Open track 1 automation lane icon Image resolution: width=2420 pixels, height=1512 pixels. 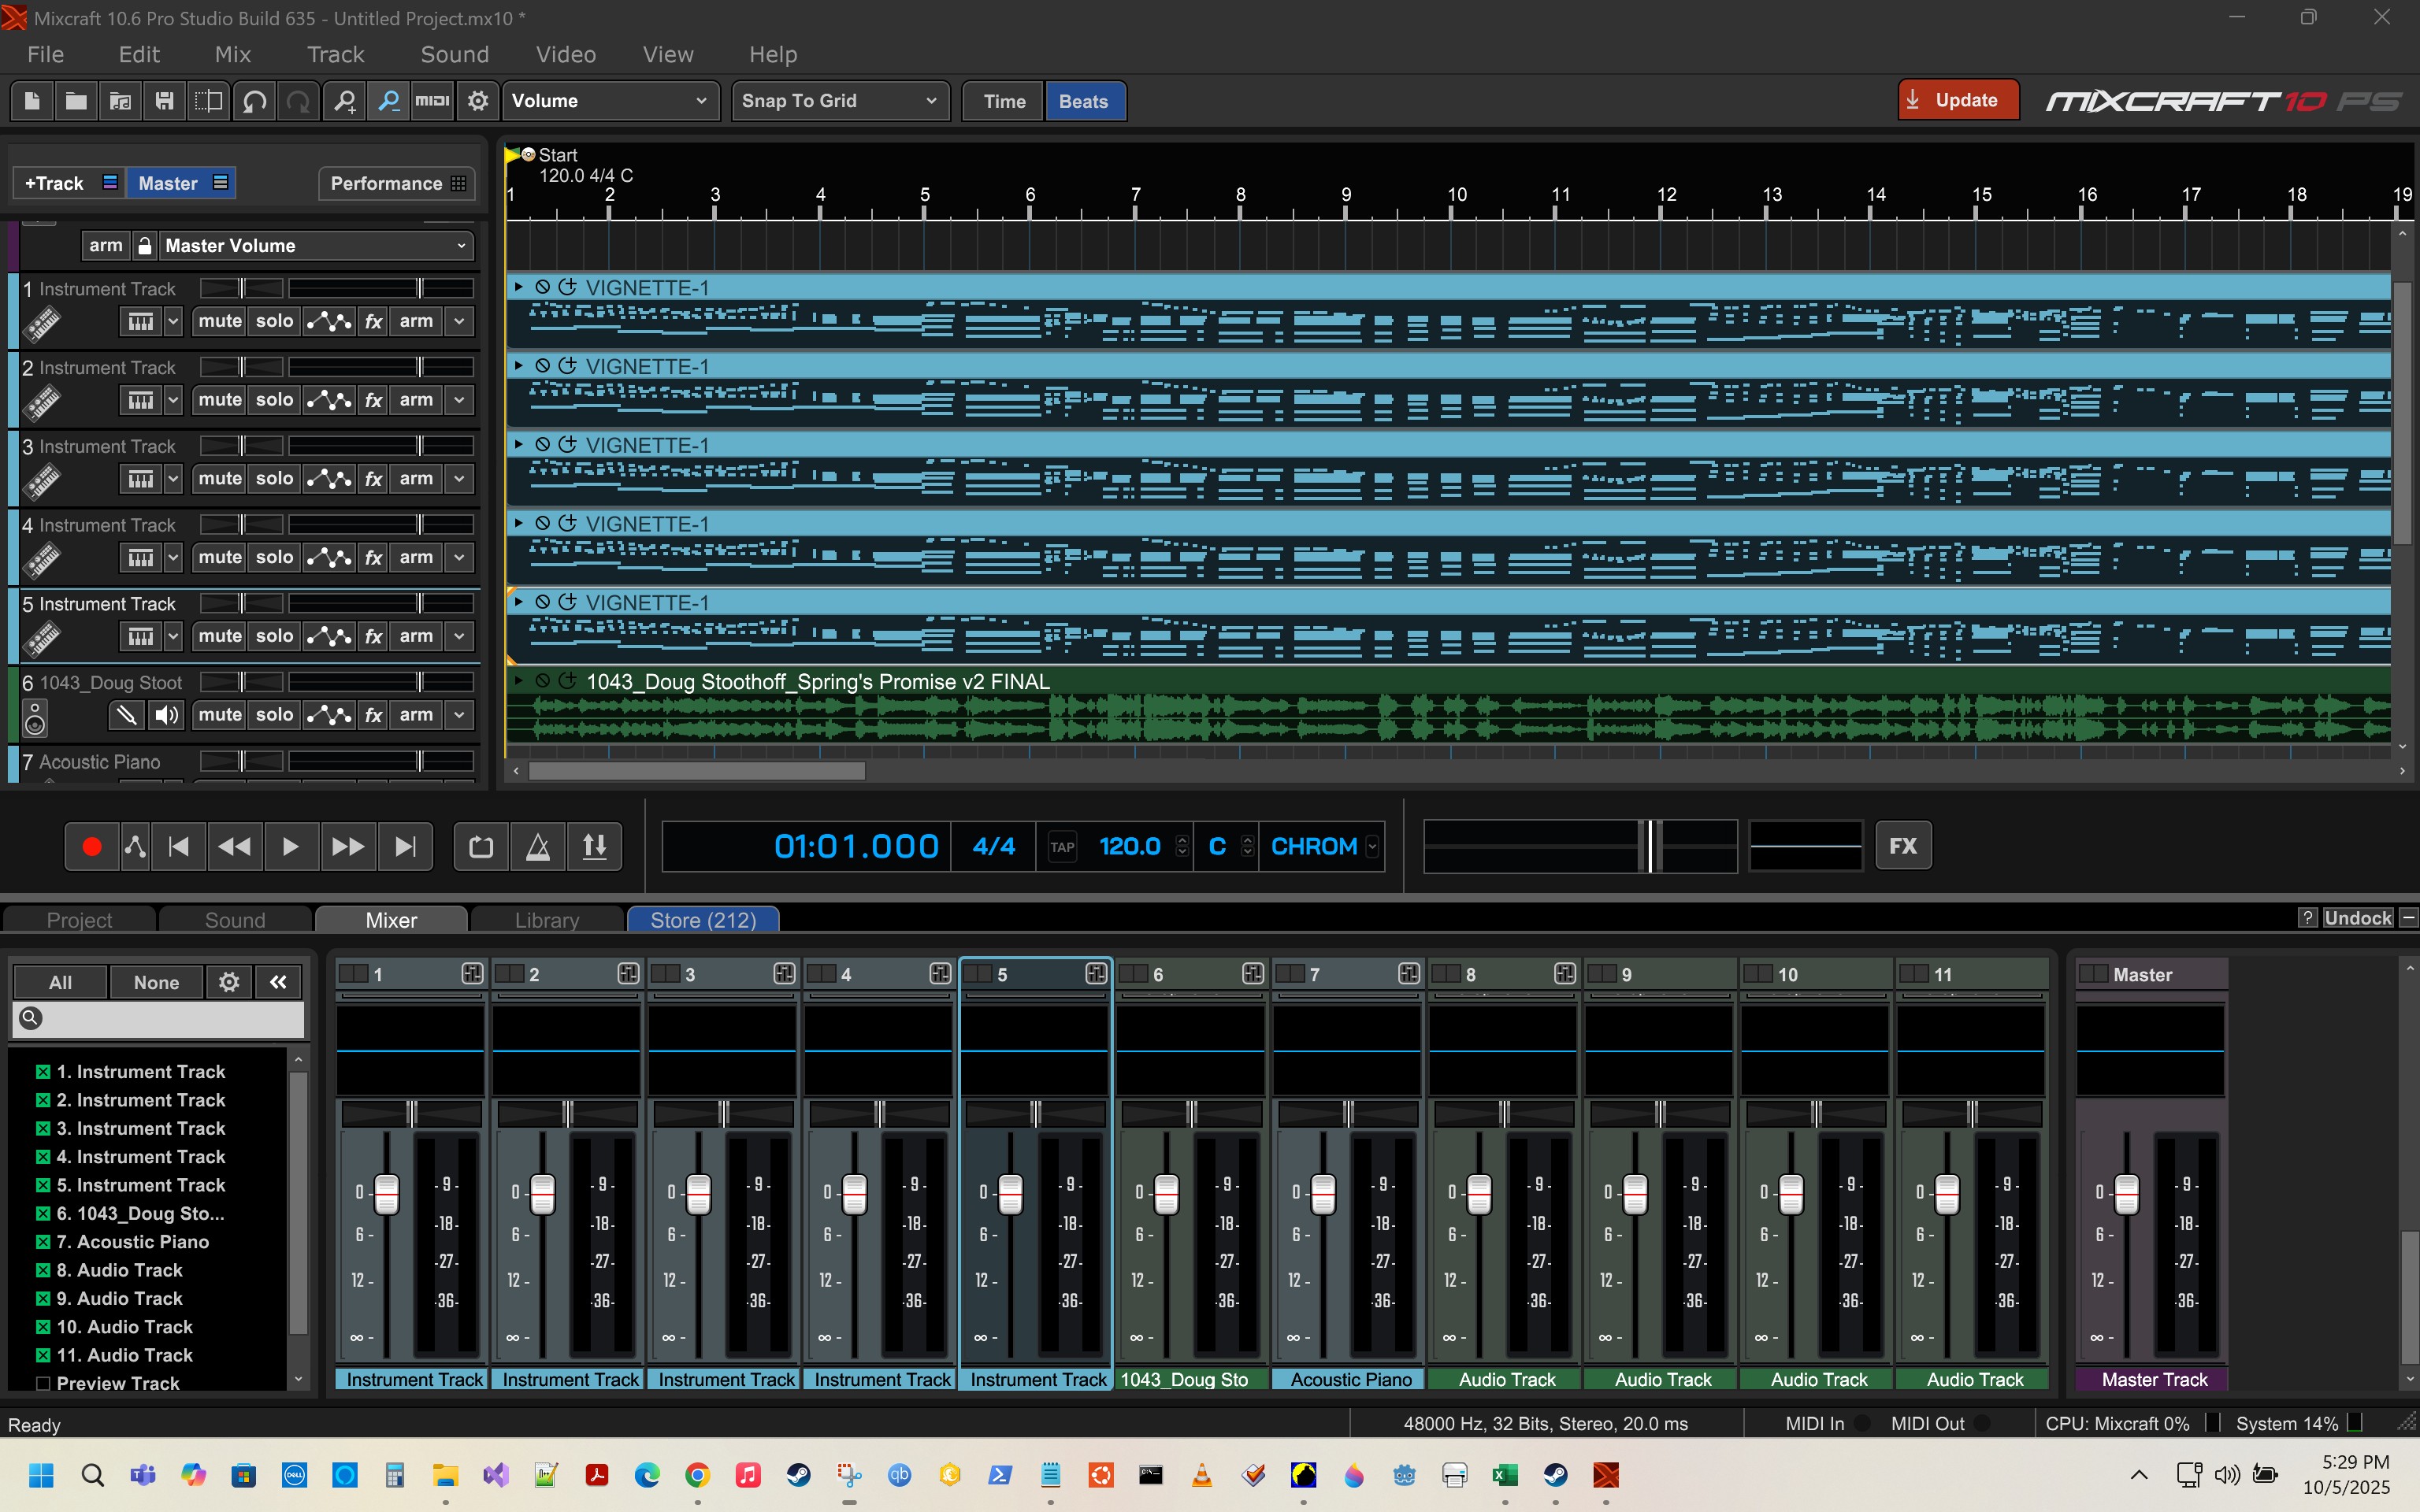click(329, 321)
